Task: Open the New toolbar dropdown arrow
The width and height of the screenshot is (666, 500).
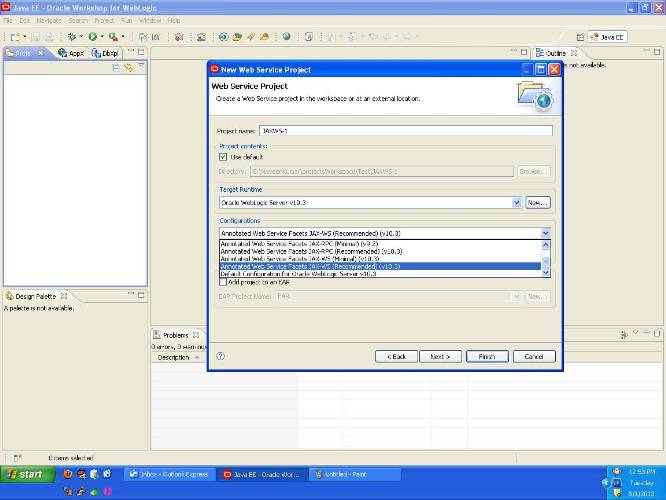Action: [x=25, y=37]
